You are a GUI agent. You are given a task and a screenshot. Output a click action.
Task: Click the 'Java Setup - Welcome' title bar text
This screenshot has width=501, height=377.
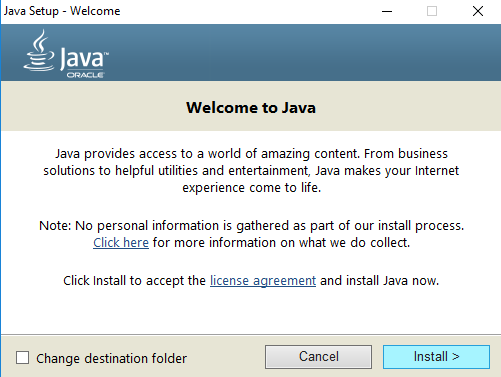[62, 11]
